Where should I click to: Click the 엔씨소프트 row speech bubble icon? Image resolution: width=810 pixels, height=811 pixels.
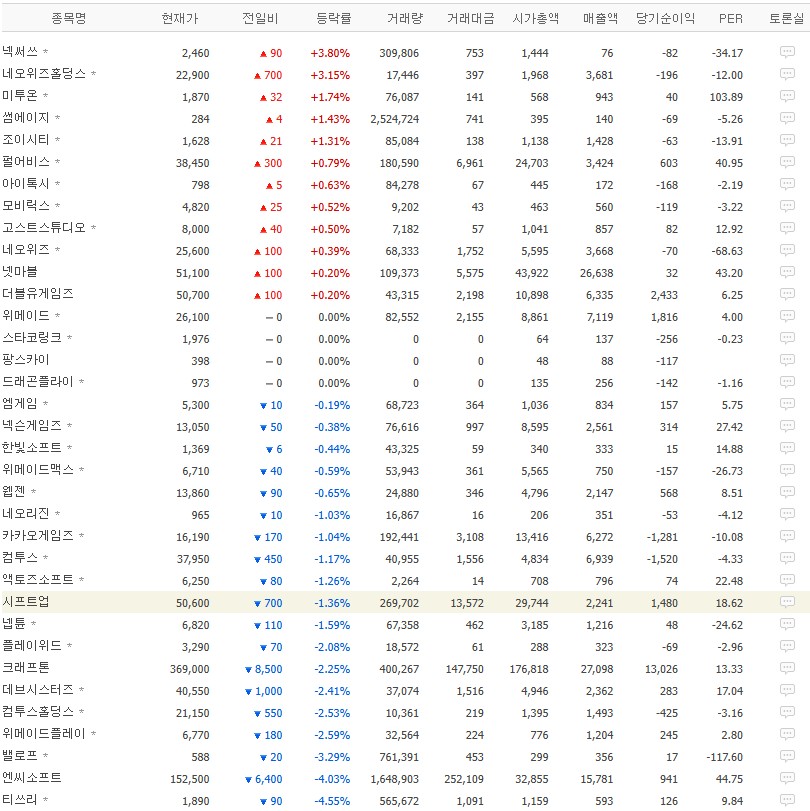tap(787, 778)
